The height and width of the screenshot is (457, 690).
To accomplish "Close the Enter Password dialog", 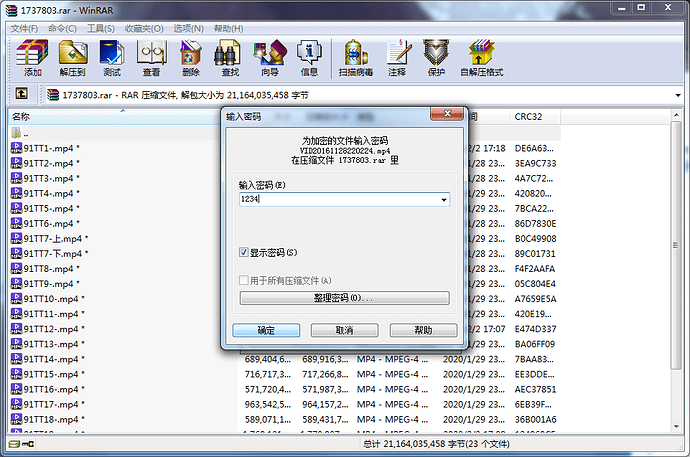I will coord(447,114).
